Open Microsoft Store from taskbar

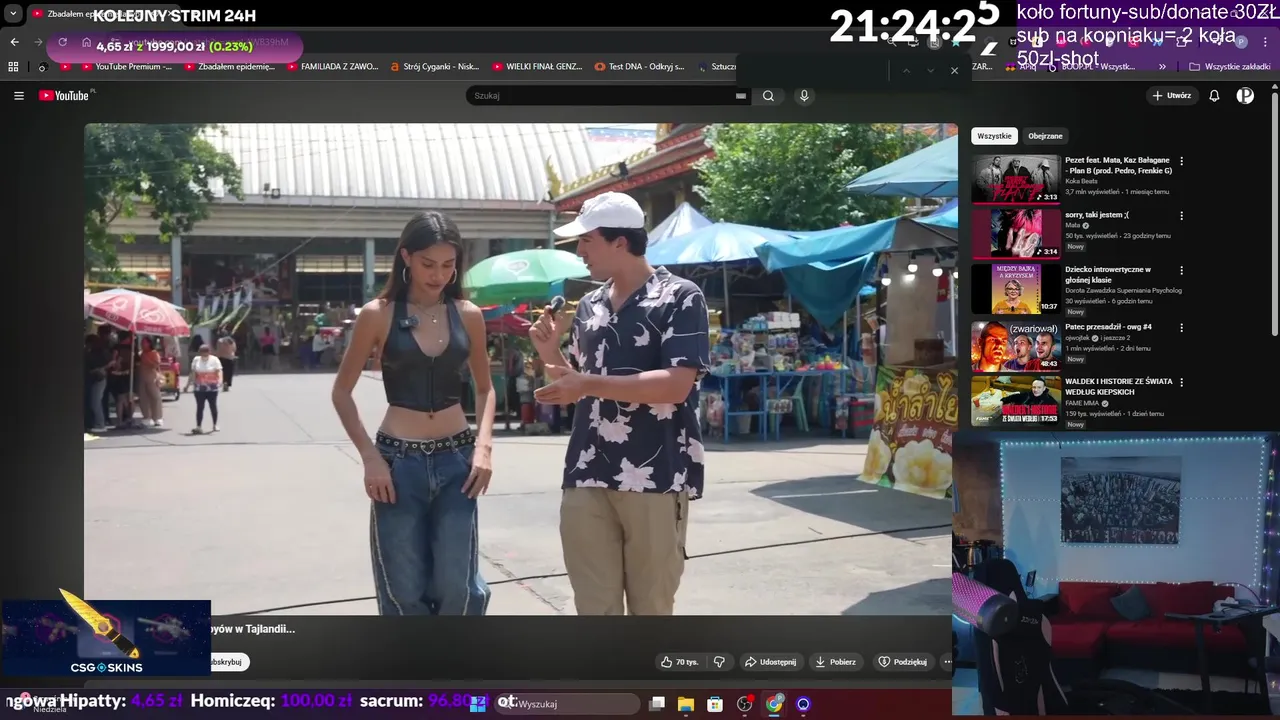(x=715, y=704)
